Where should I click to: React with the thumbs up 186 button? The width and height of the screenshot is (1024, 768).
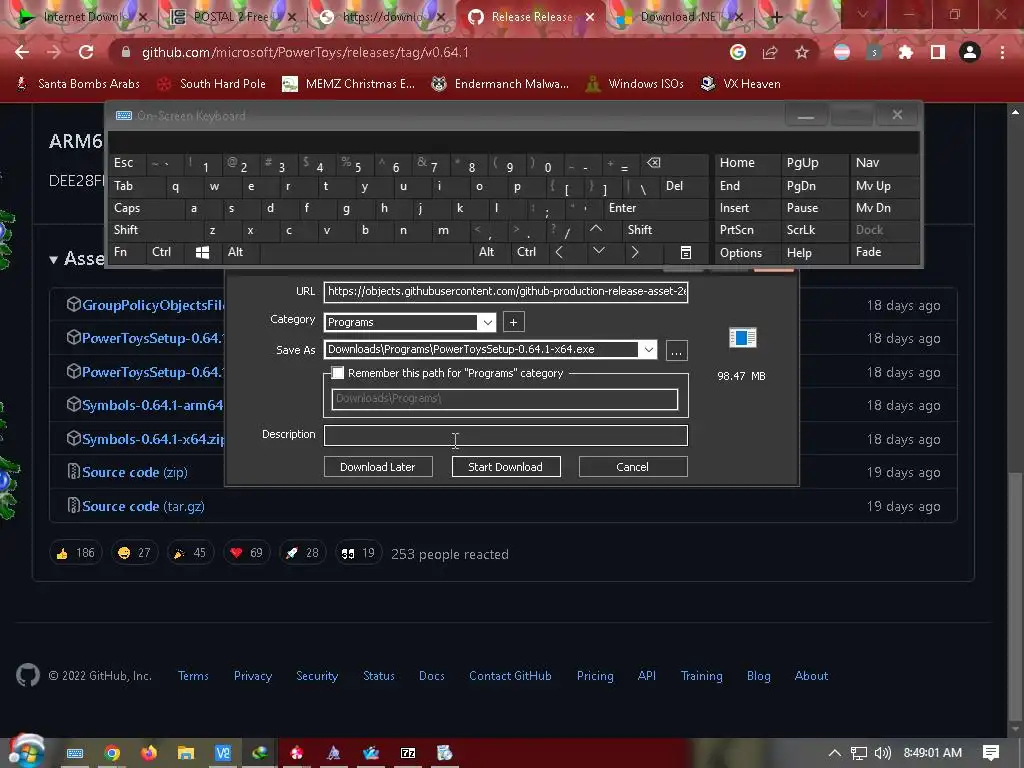(x=76, y=553)
